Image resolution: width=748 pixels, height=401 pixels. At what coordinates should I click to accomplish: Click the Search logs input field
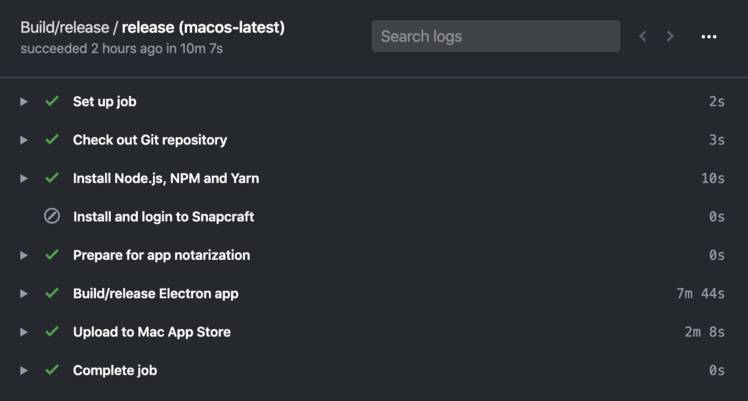coord(496,36)
